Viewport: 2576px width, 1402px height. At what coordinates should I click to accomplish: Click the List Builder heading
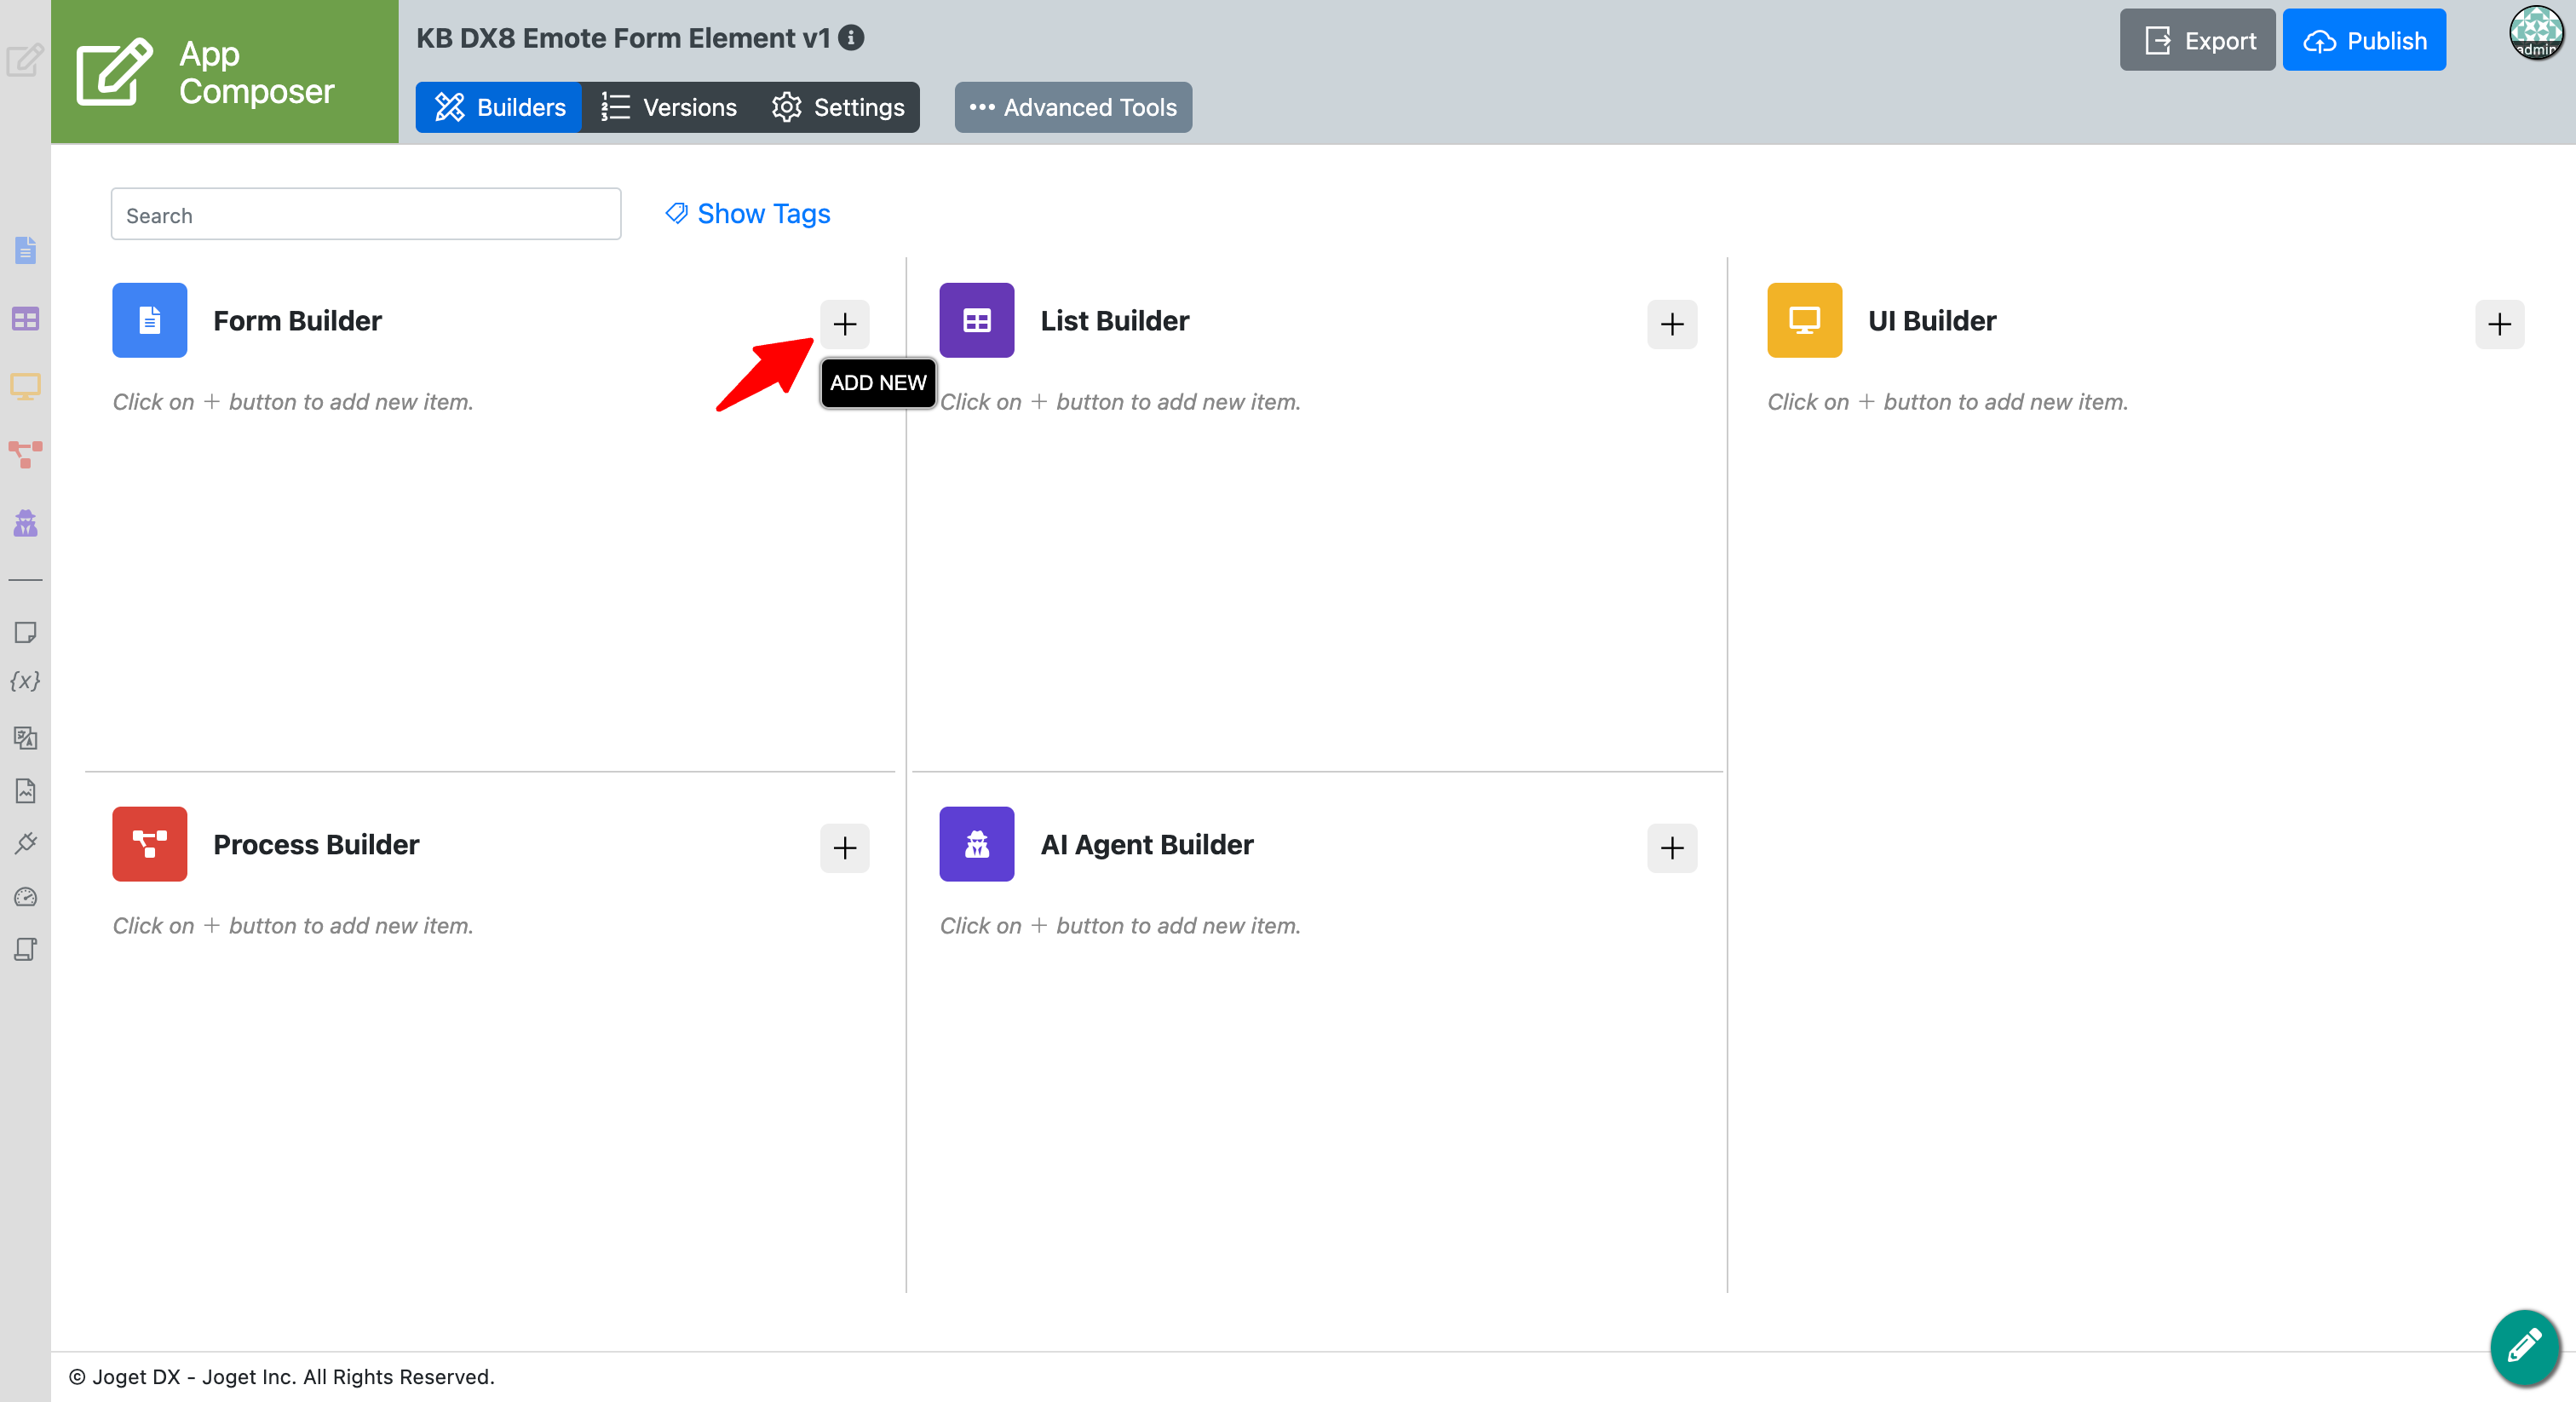pos(1114,320)
